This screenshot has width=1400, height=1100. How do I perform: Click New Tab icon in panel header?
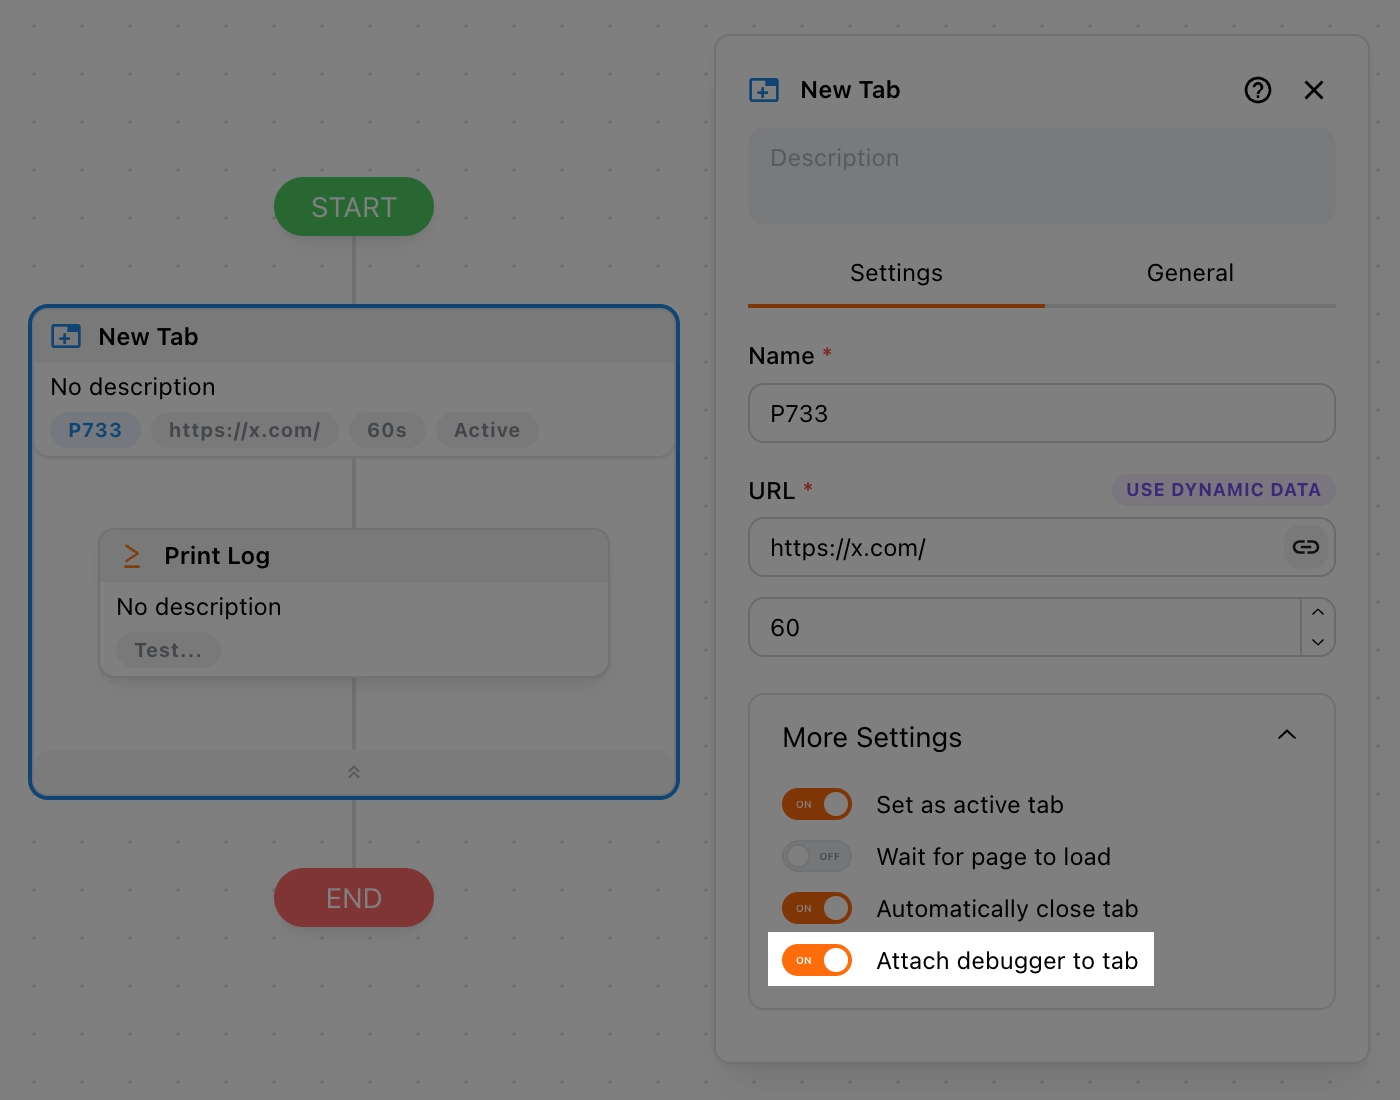tap(764, 90)
